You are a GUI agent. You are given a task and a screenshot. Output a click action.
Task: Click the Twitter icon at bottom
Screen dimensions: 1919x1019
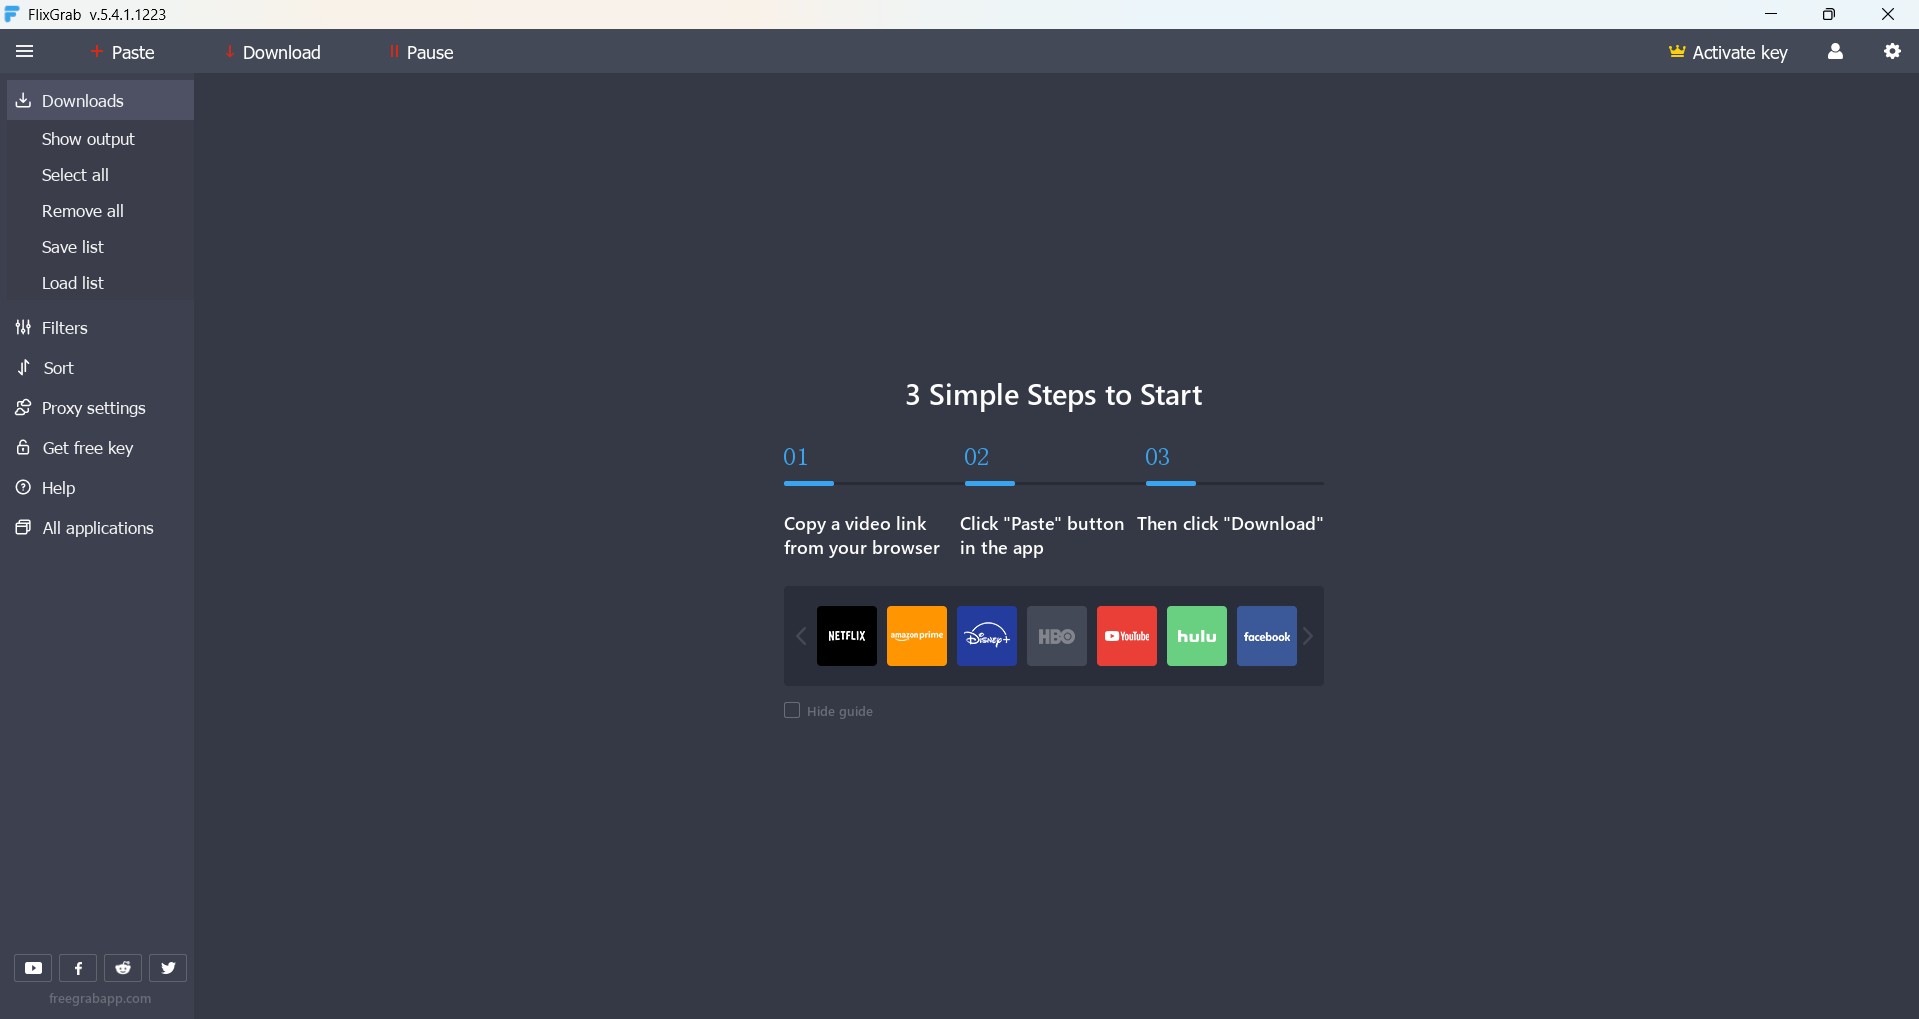pos(167,967)
